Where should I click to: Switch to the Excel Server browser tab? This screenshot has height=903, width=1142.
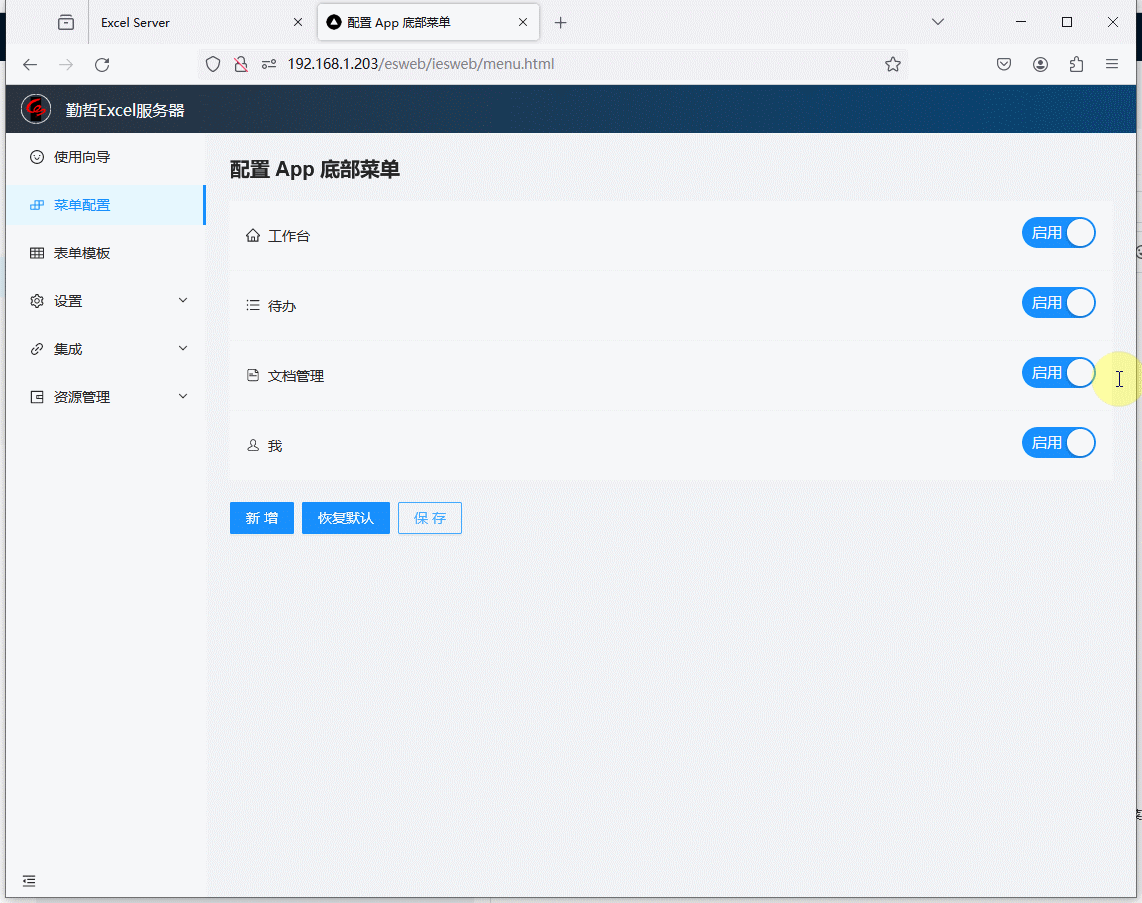pyautogui.click(x=180, y=22)
